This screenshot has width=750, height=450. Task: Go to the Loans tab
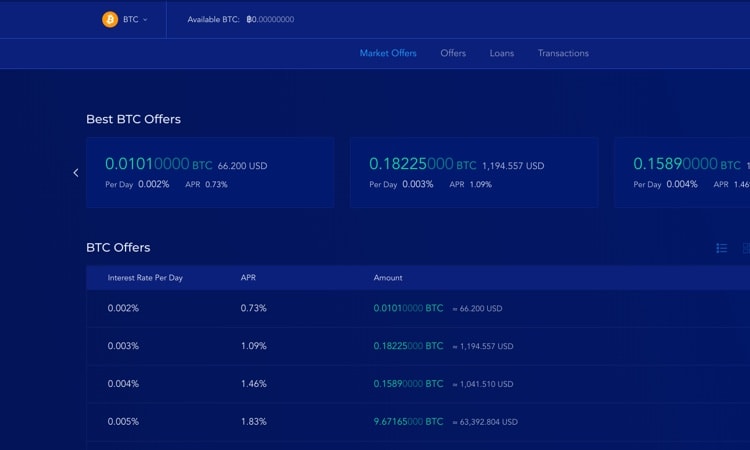click(x=502, y=53)
